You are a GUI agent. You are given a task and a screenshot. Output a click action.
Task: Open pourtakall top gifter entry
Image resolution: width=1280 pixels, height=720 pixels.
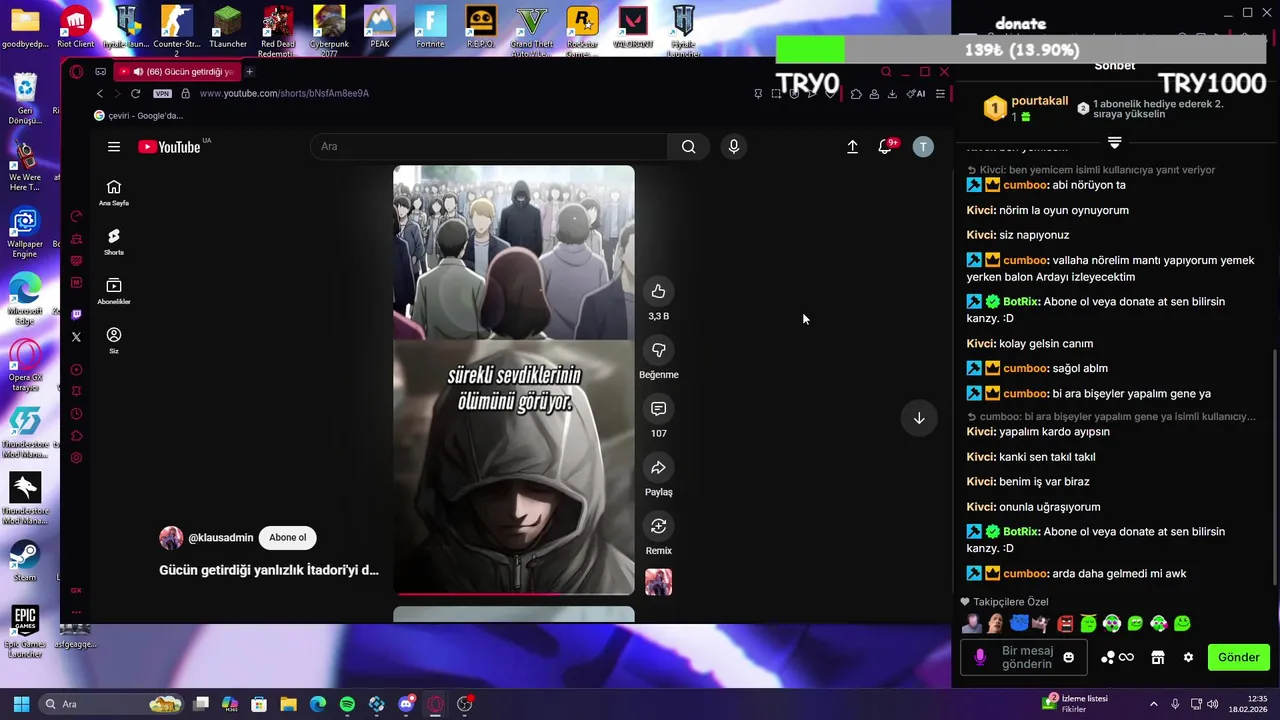(x=1026, y=108)
